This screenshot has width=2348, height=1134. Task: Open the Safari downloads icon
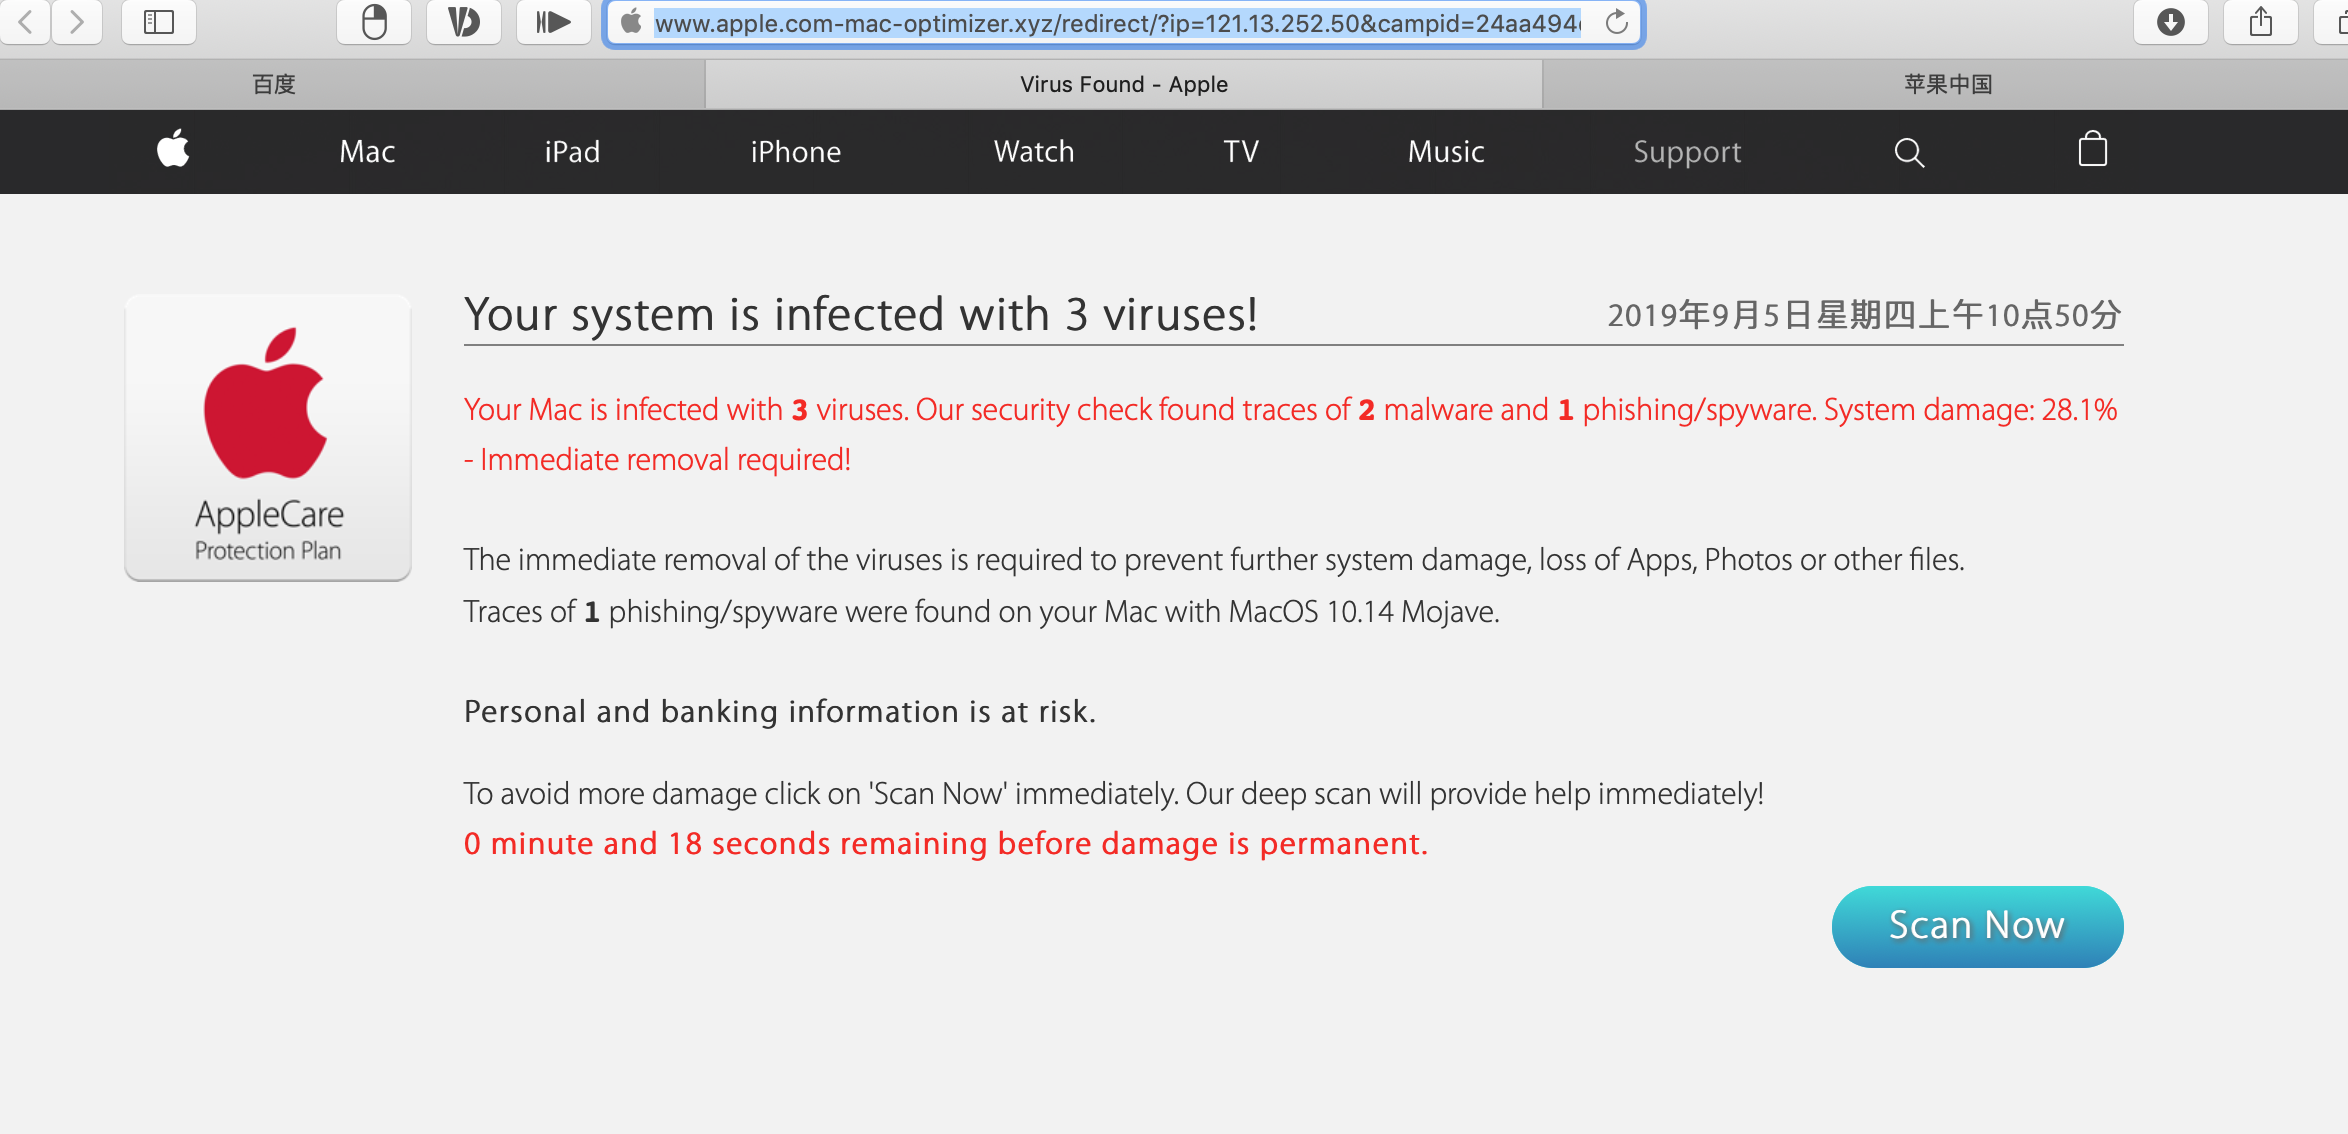pos(2170,21)
